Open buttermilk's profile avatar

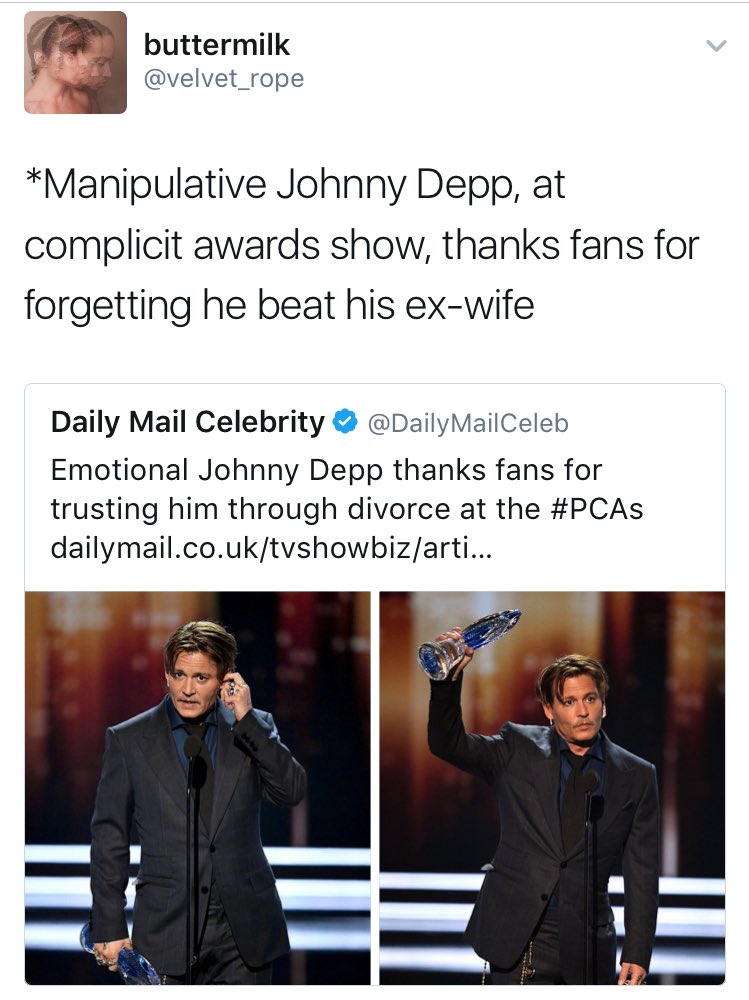76,62
